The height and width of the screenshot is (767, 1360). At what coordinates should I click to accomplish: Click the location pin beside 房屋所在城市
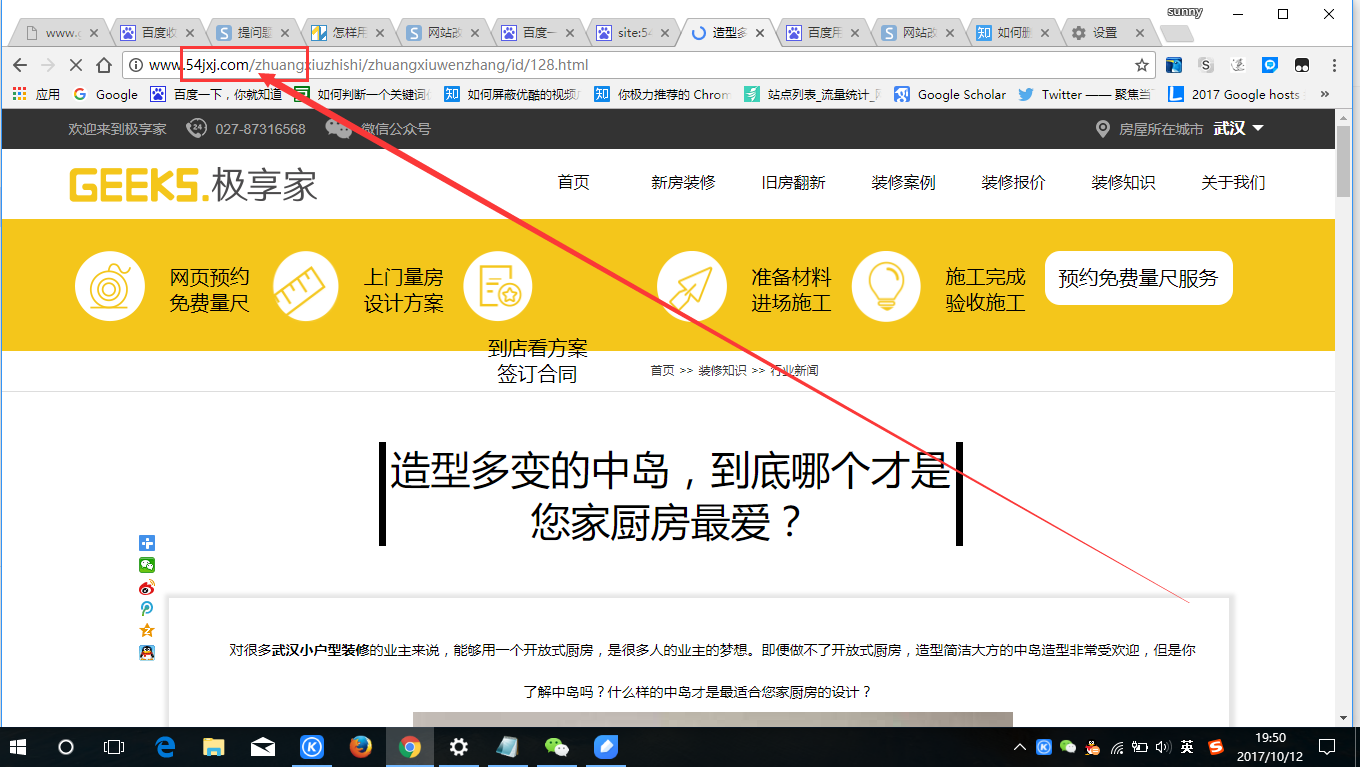coord(1103,128)
